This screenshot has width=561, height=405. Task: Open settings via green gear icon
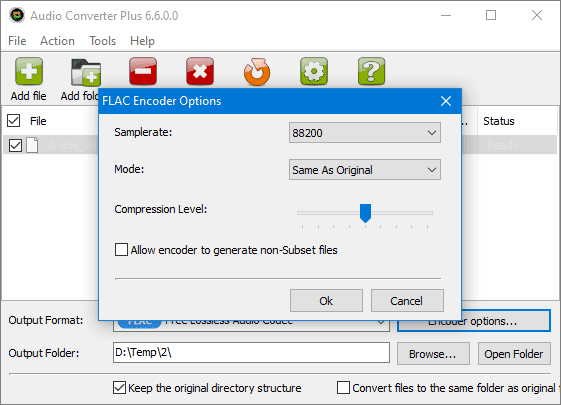coord(314,71)
